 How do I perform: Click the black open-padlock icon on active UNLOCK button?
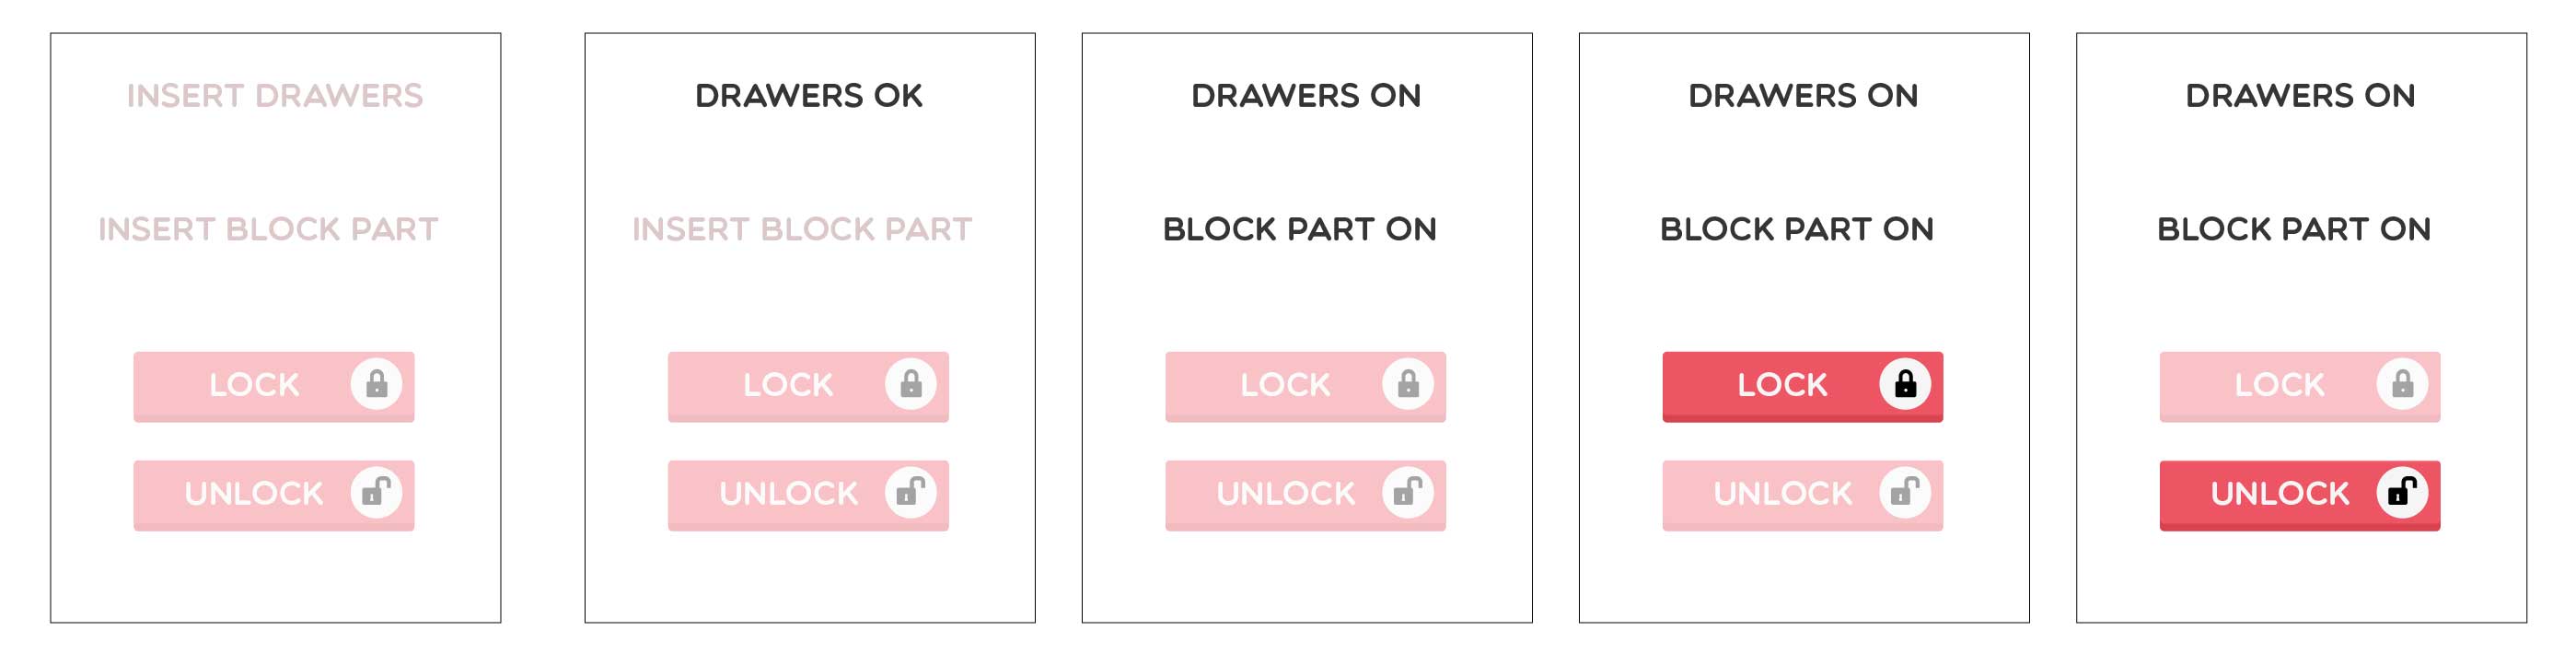pyautogui.click(x=2402, y=491)
